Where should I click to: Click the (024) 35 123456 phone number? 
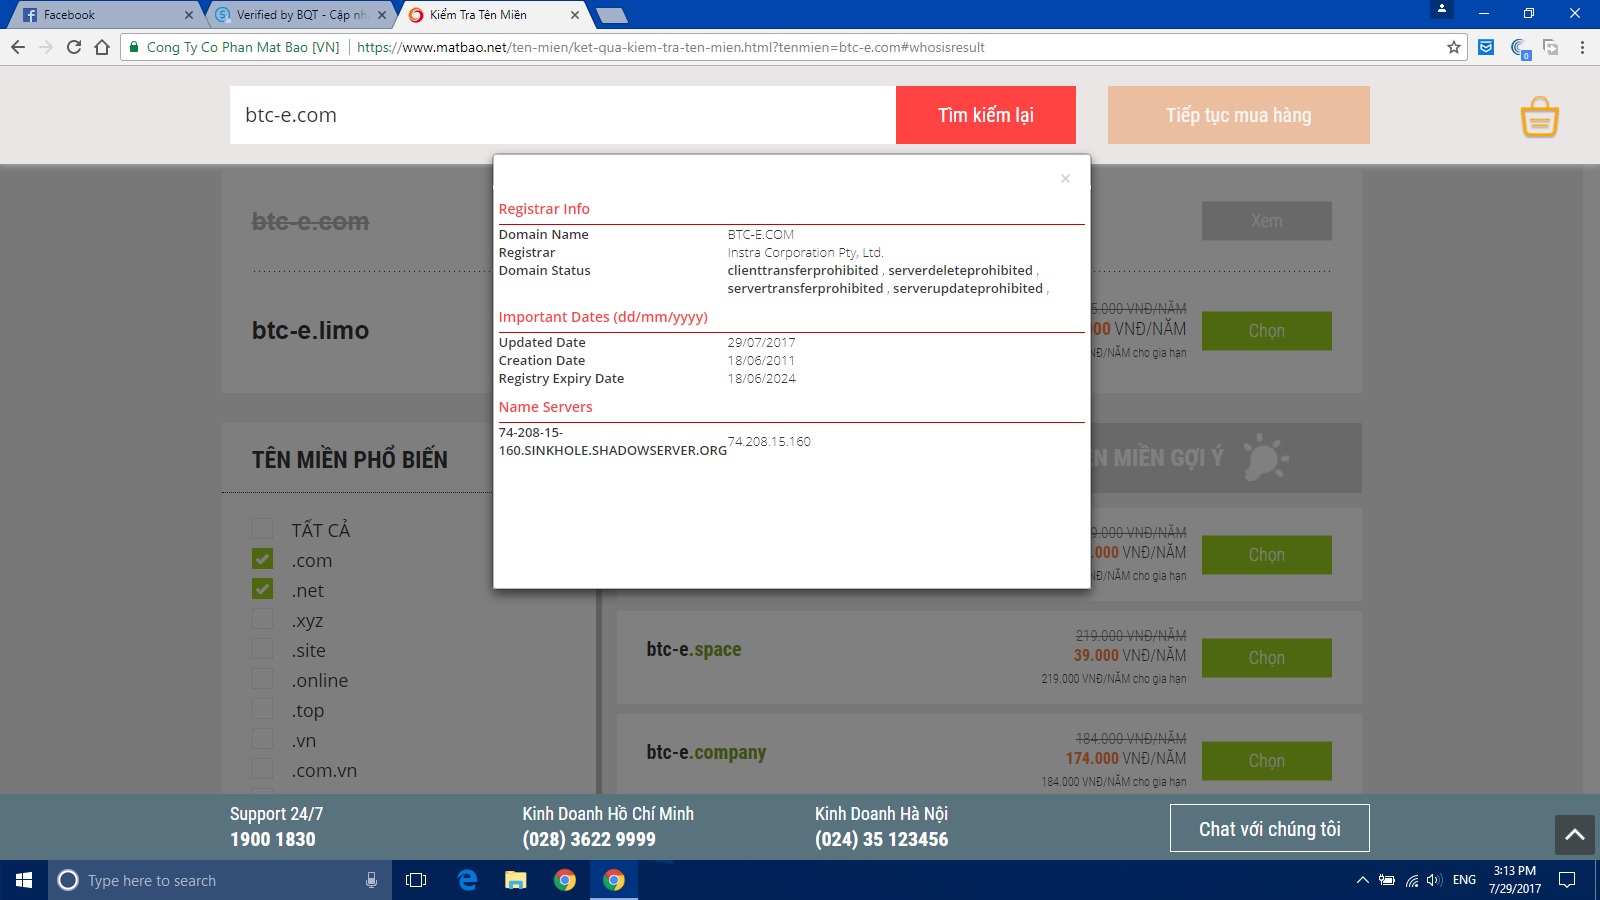(x=881, y=839)
